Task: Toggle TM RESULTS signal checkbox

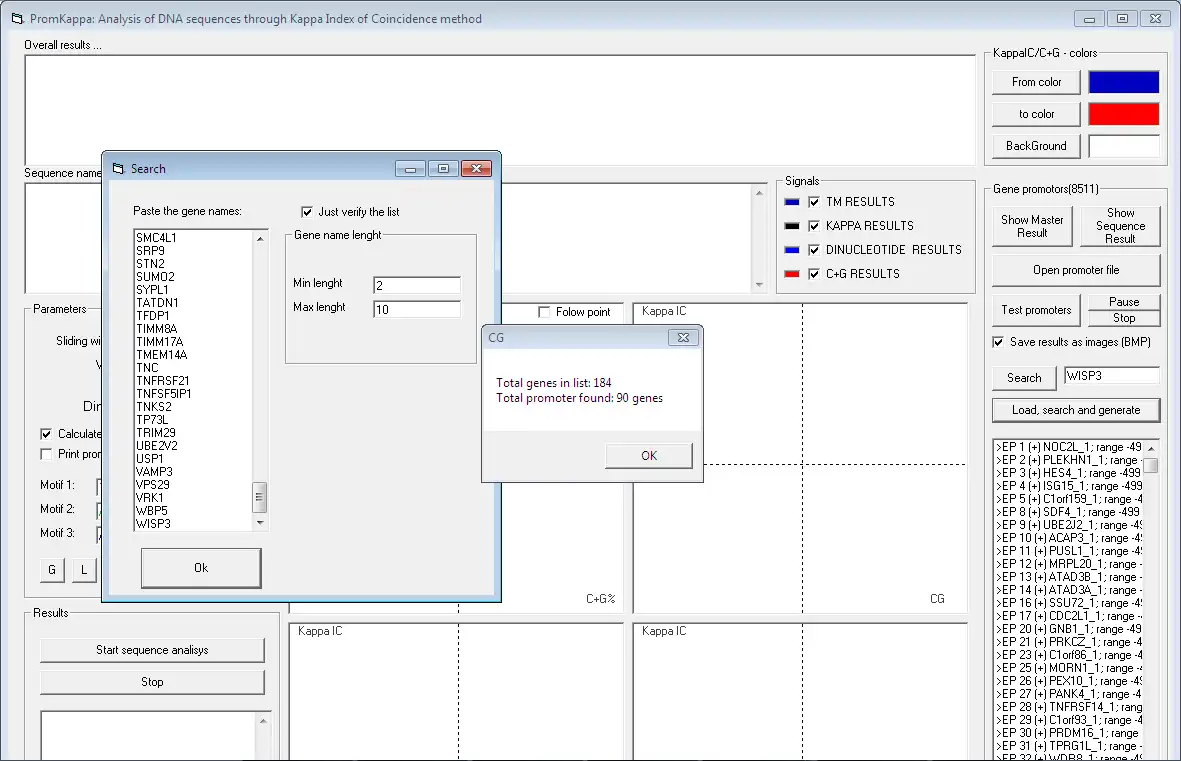Action: (x=813, y=202)
